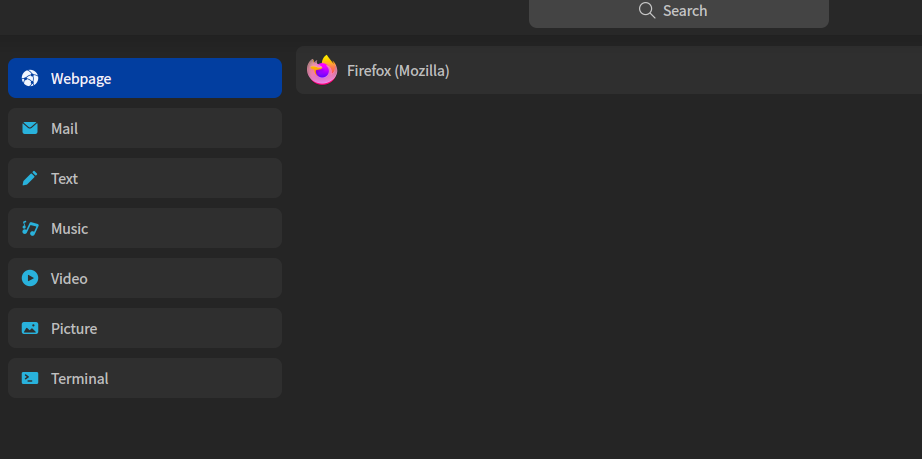Viewport: 922px width, 459px height.
Task: Focus the Search input field
Action: click(x=679, y=12)
